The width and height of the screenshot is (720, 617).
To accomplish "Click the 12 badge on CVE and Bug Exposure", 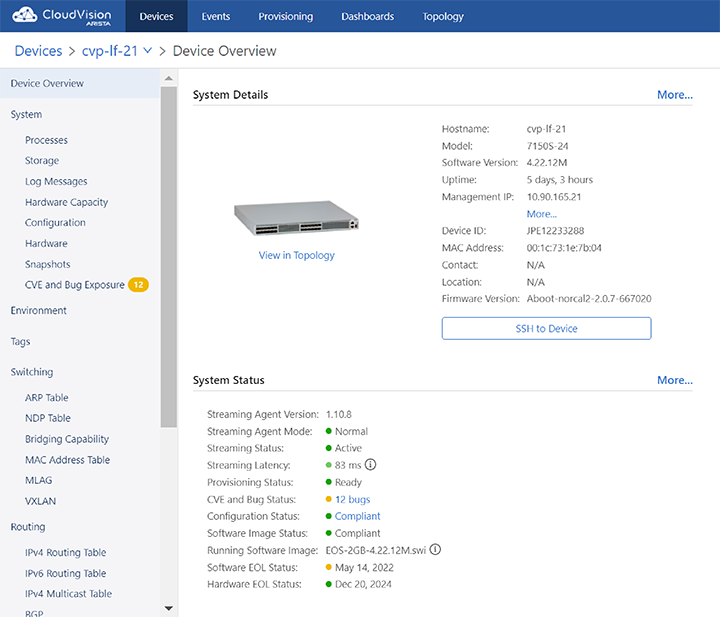I will pyautogui.click(x=138, y=285).
